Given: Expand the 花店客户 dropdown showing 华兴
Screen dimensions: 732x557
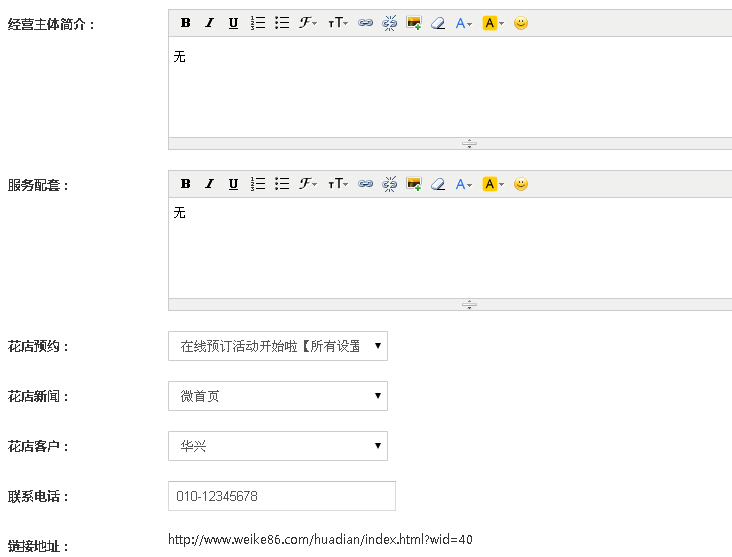Looking at the screenshot, I should 277,446.
